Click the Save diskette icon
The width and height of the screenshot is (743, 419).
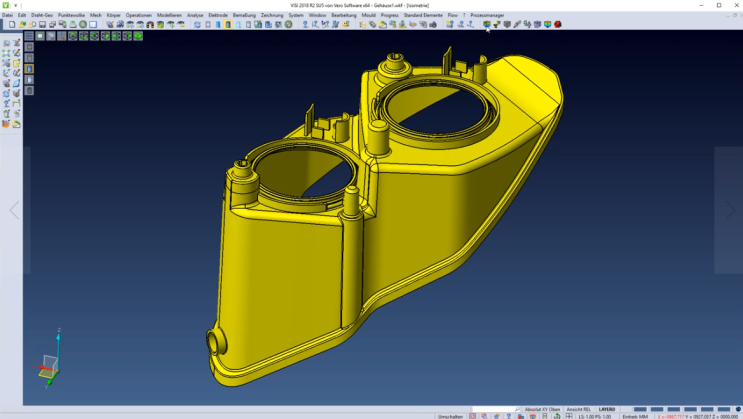coord(42,24)
